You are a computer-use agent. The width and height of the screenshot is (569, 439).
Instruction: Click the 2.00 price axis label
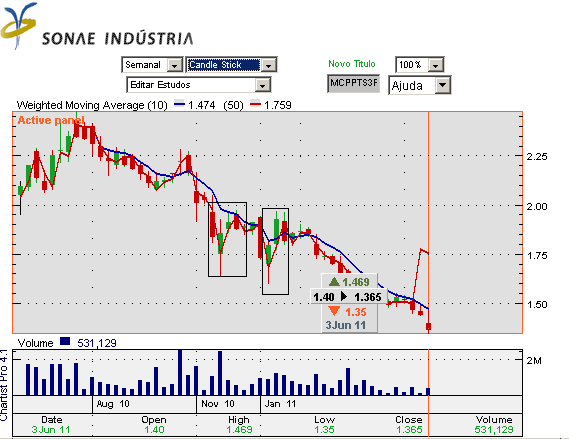[537, 206]
